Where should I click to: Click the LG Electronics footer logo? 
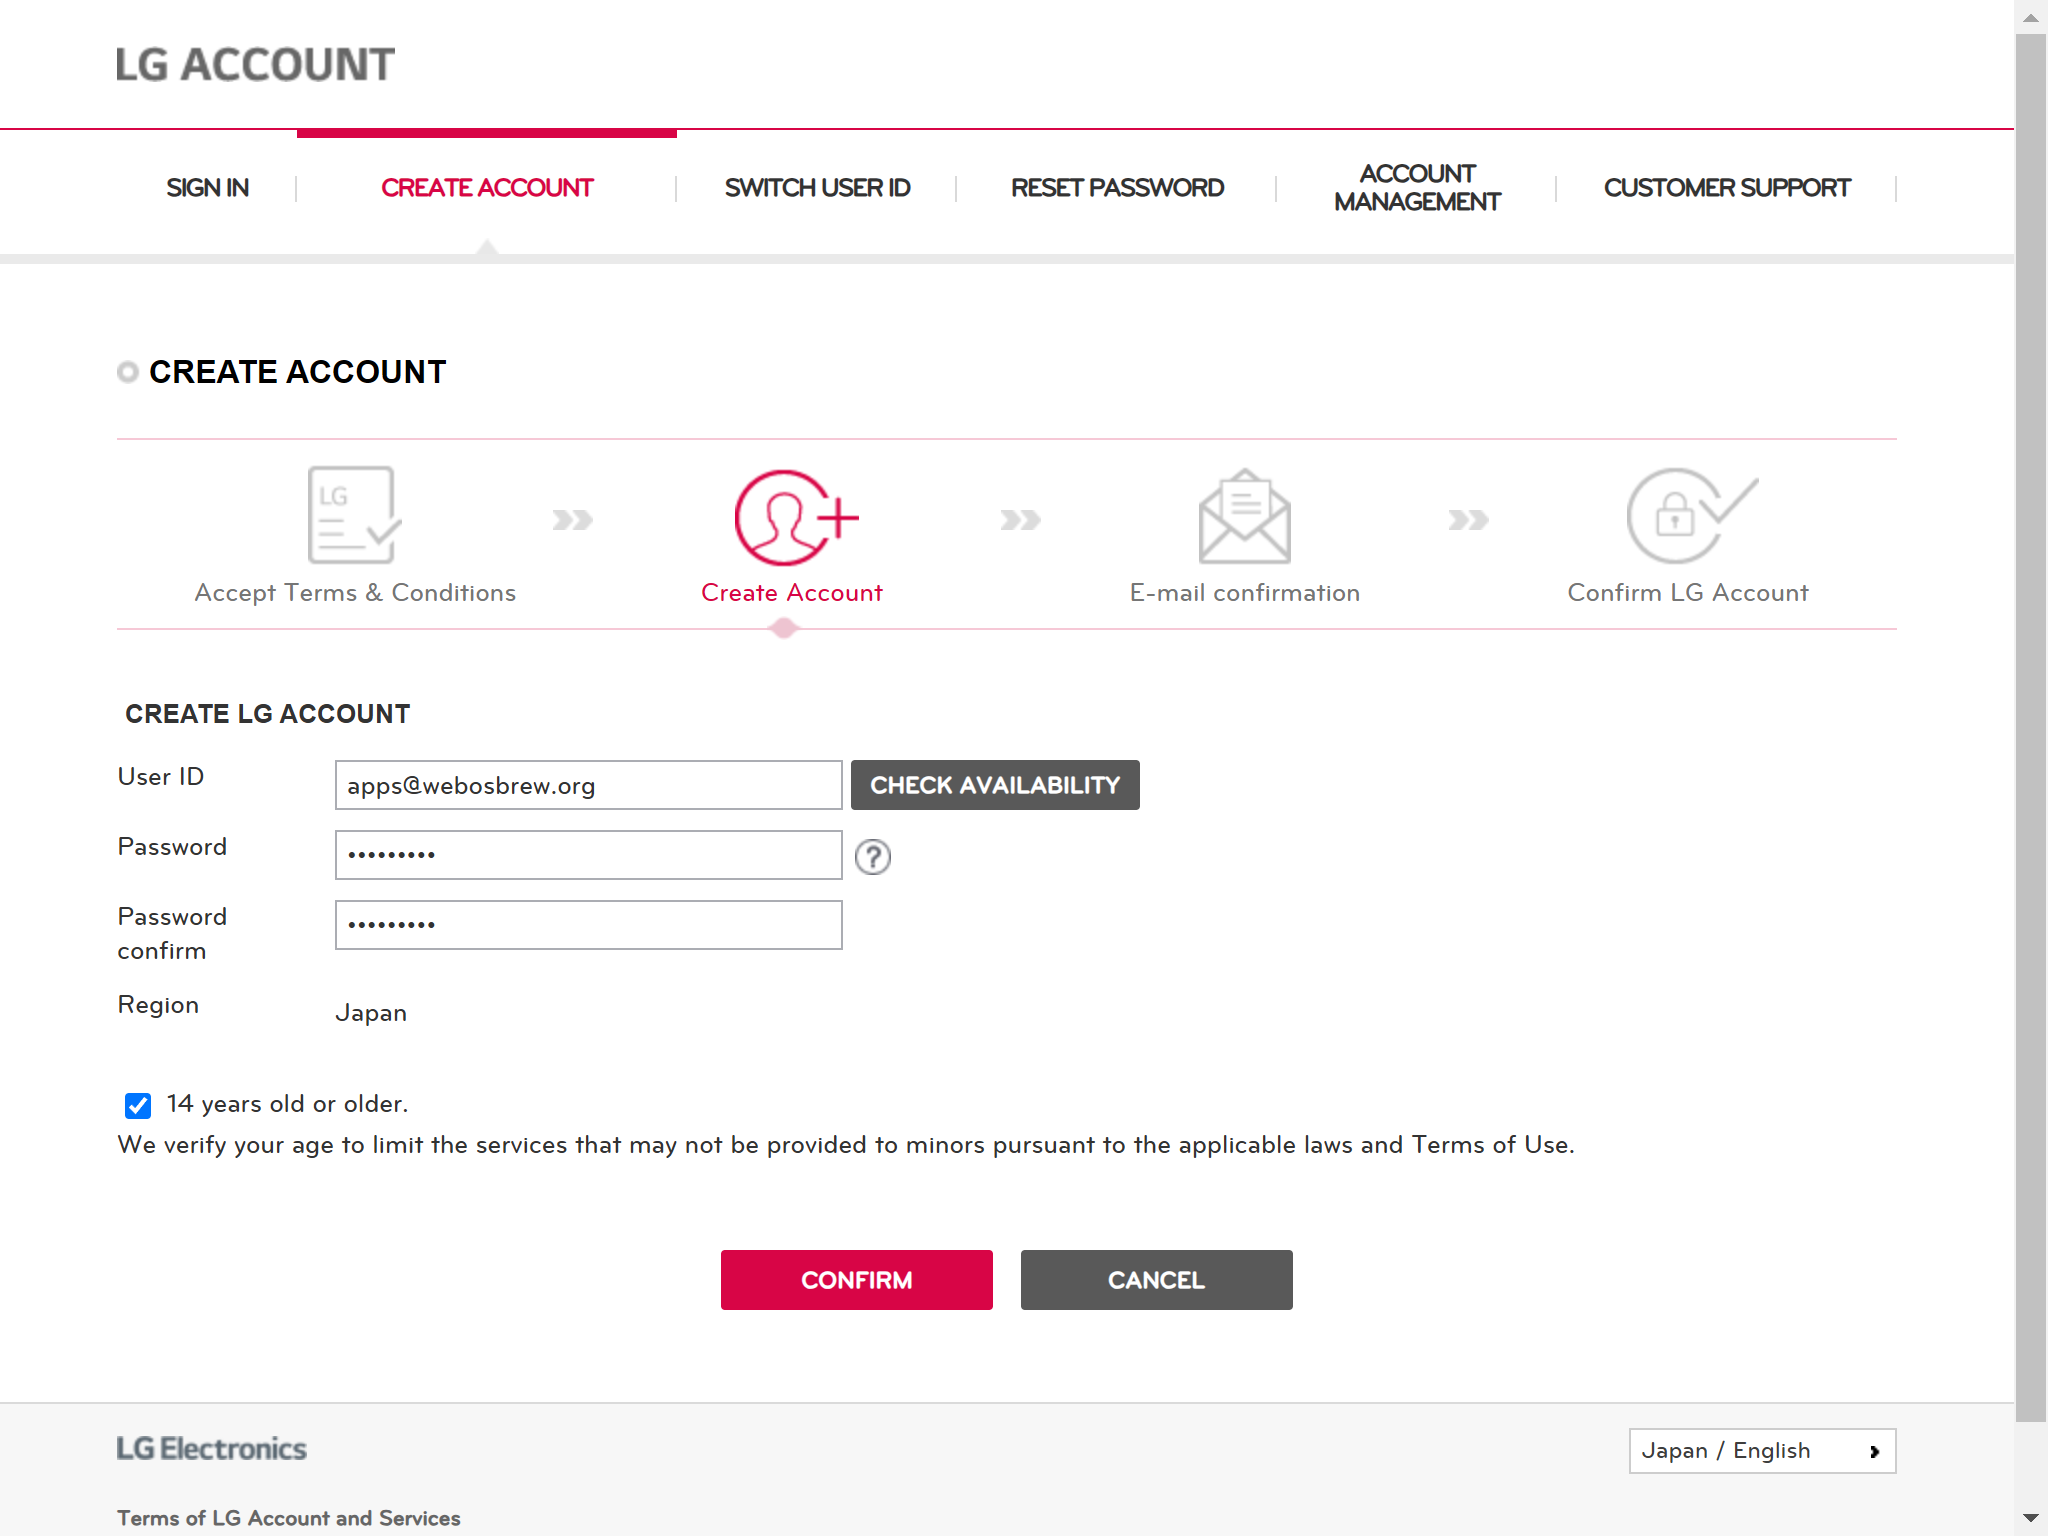pyautogui.click(x=211, y=1448)
